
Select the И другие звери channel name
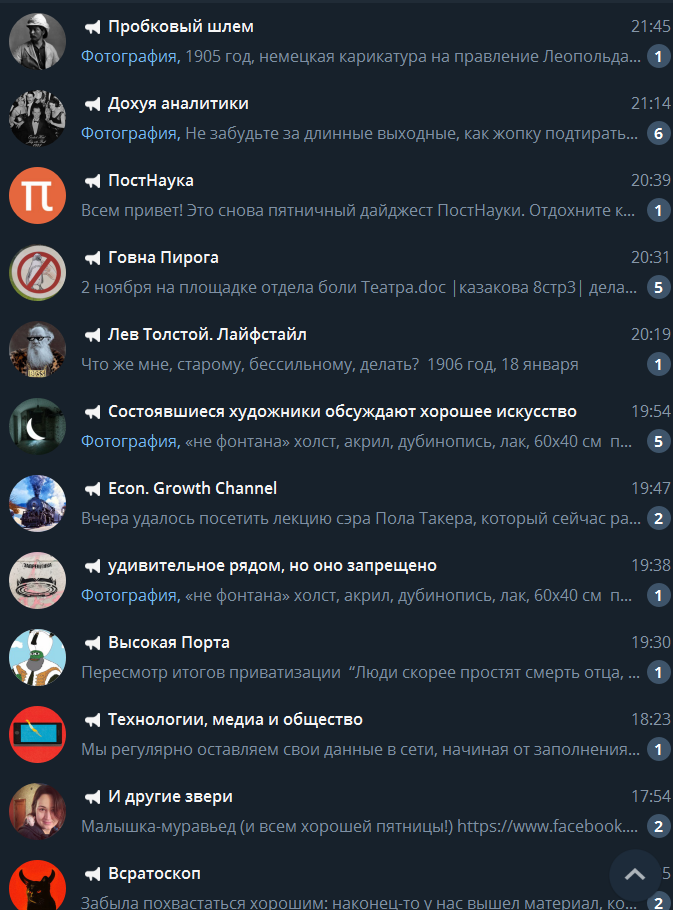pyautogui.click(x=170, y=796)
